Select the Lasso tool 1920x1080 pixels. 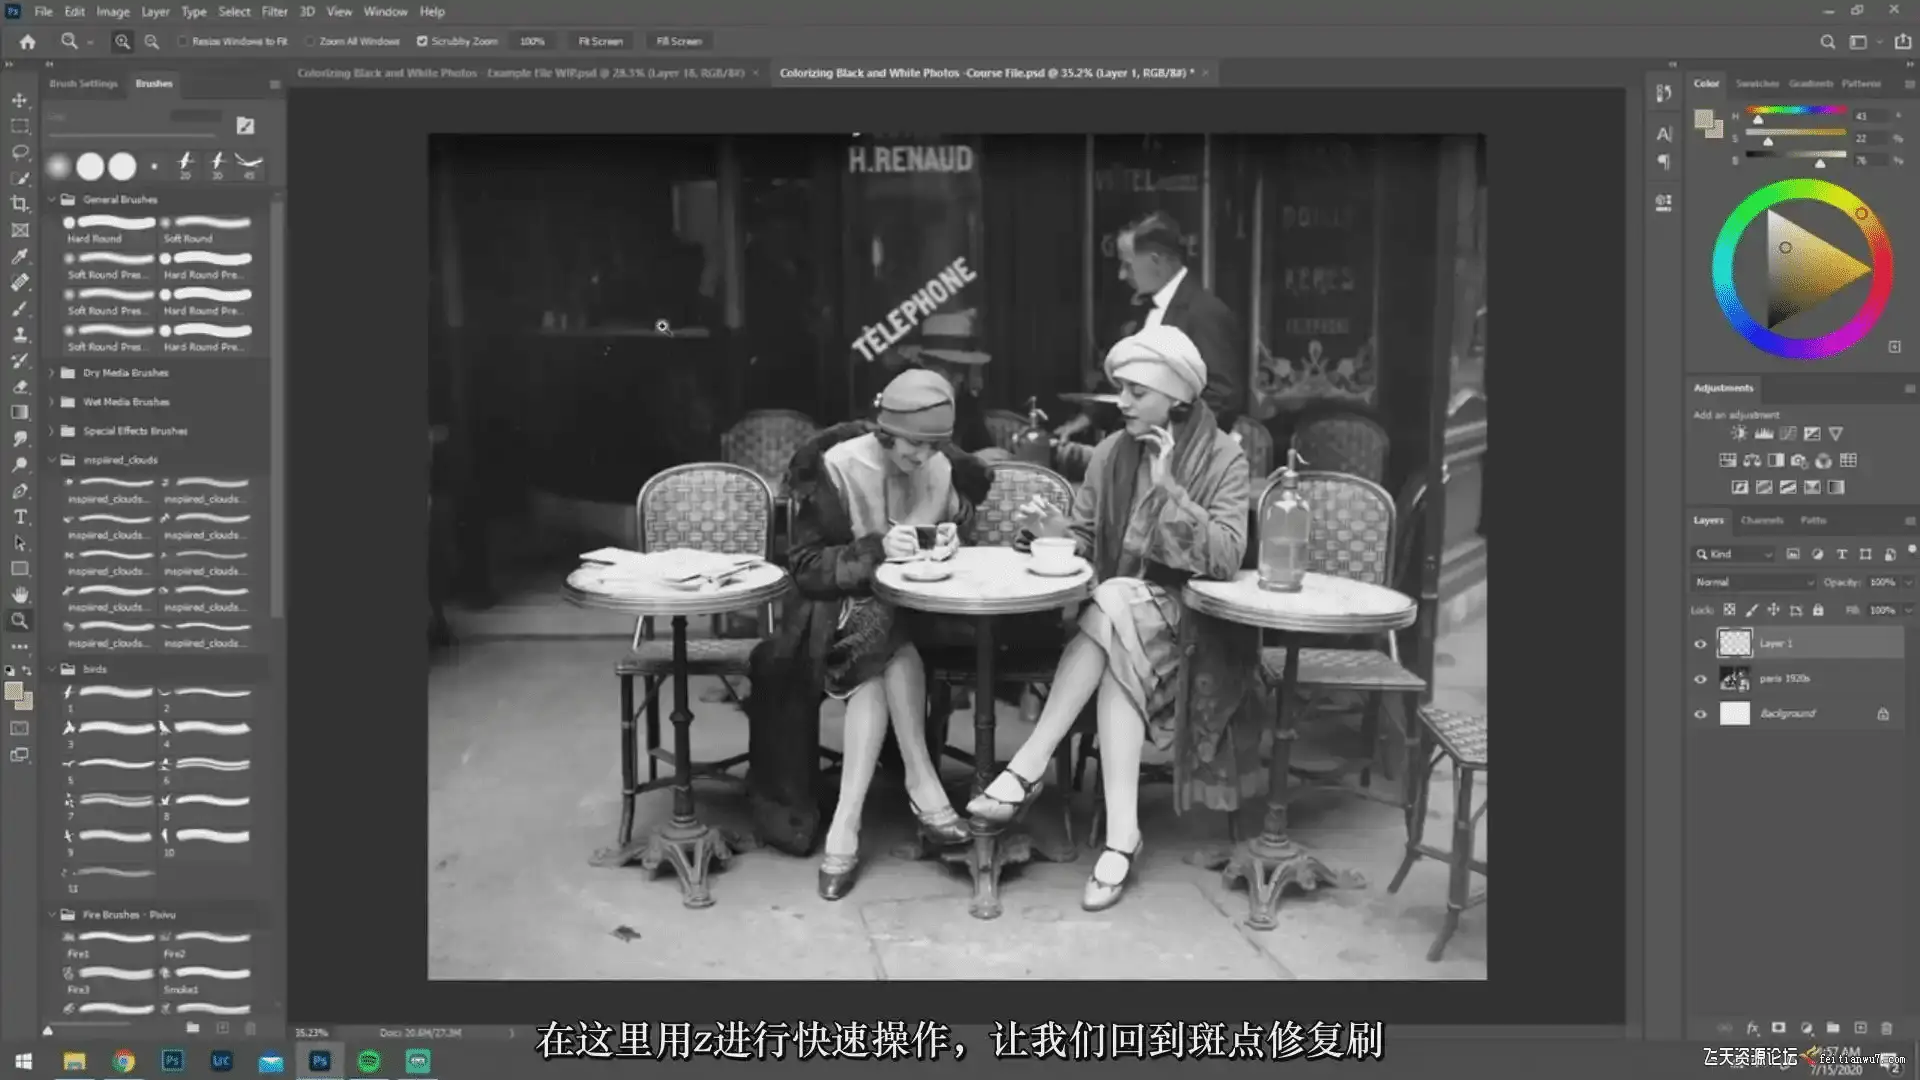coord(19,152)
